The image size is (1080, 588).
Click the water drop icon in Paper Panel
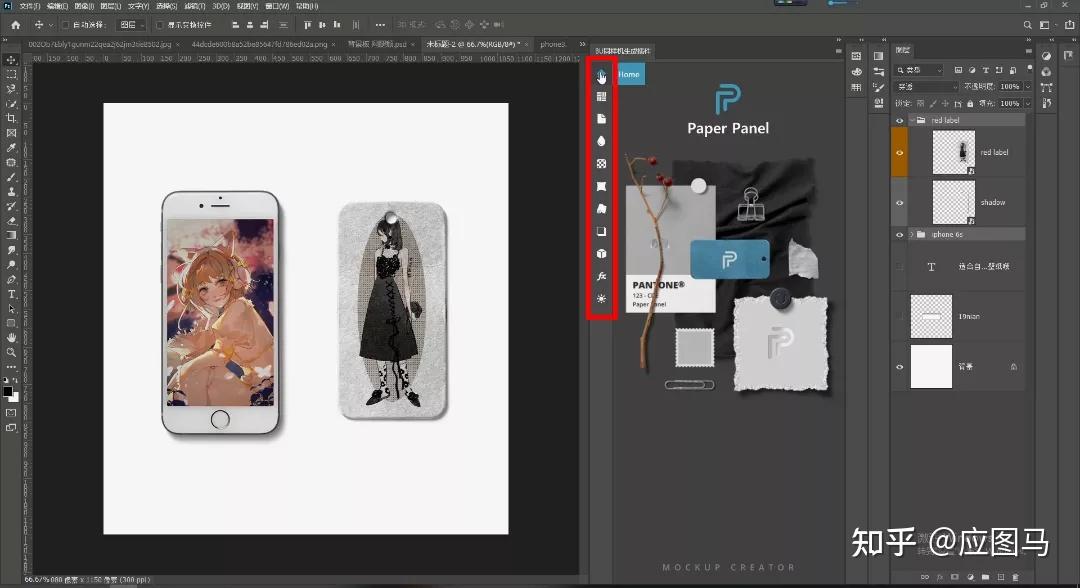coord(601,141)
